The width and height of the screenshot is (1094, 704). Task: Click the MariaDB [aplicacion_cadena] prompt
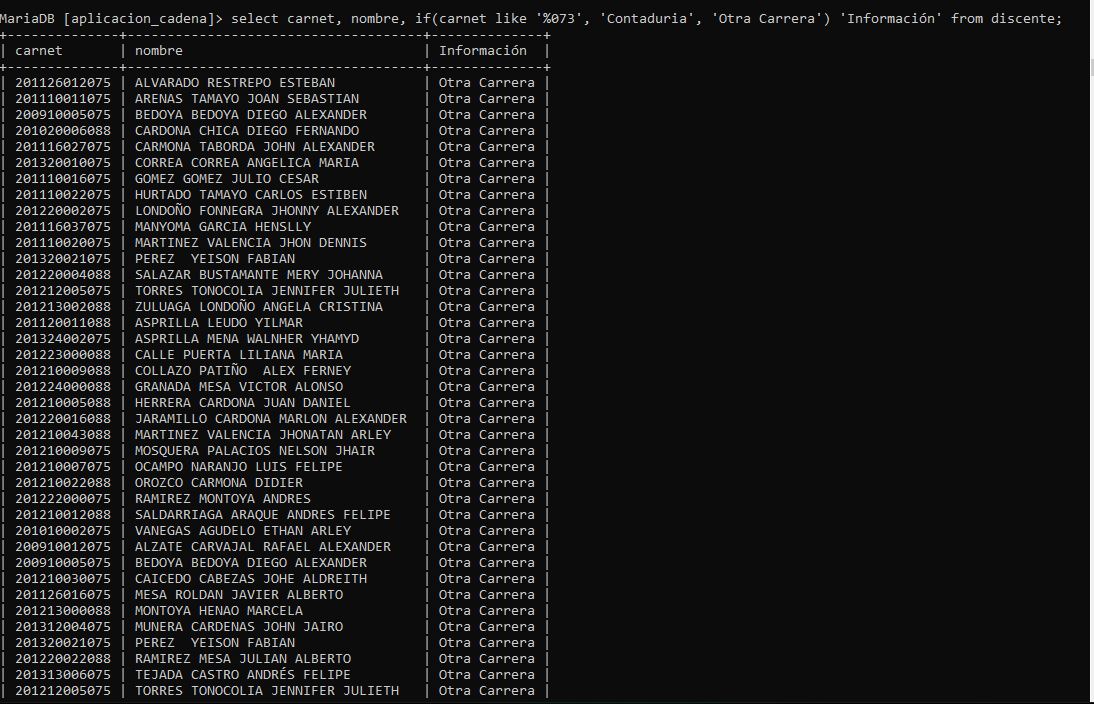pos(112,19)
